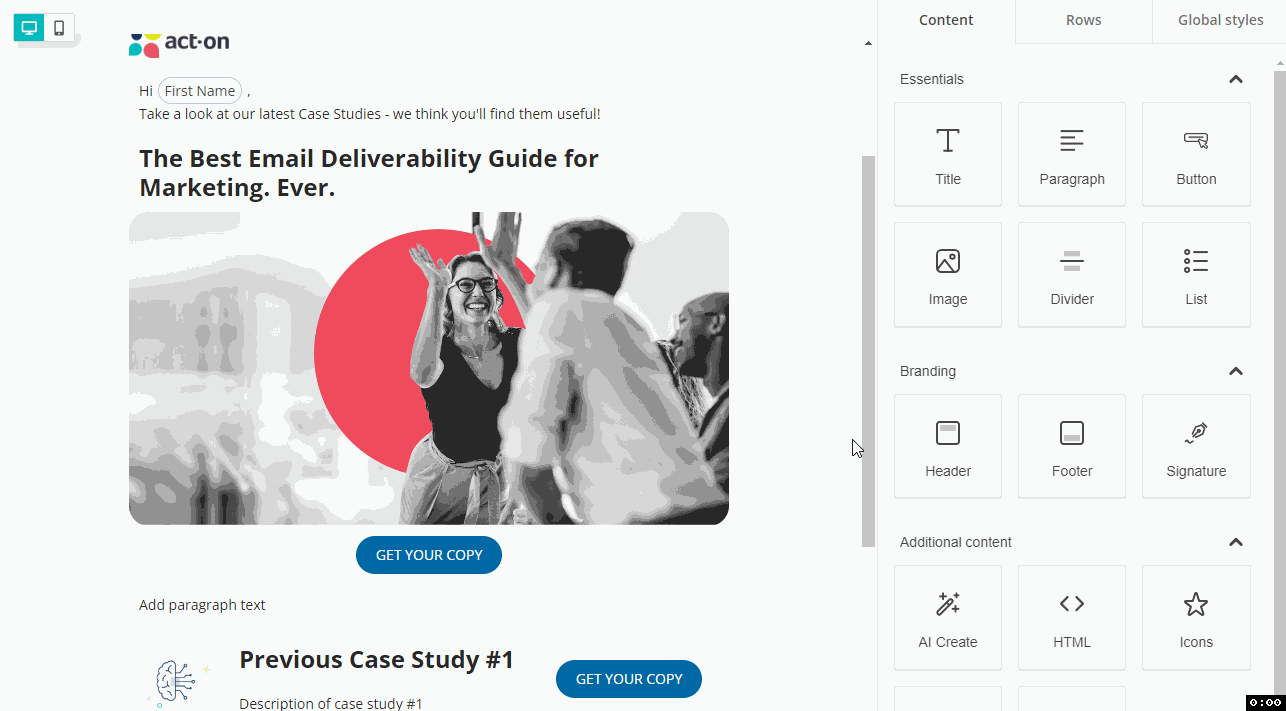
Task: Open the Global styles tab
Action: pyautogui.click(x=1220, y=20)
